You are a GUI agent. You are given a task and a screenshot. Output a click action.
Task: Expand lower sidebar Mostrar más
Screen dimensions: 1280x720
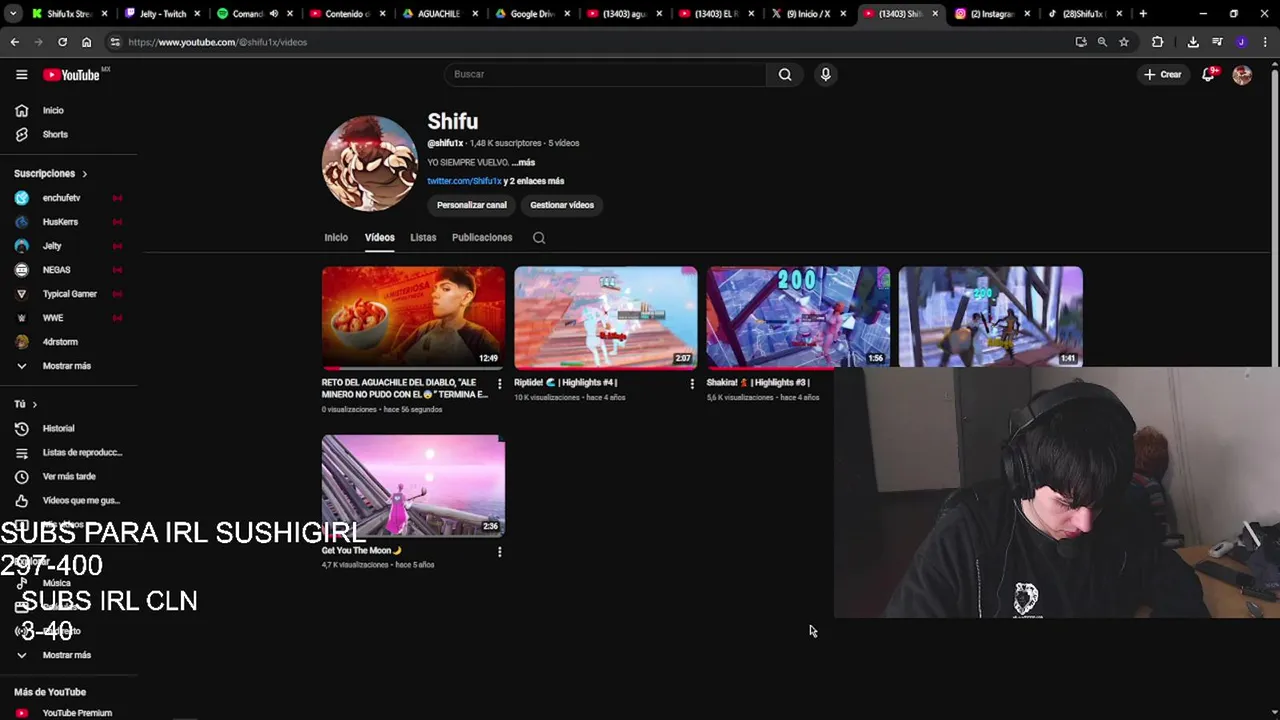tap(68, 655)
